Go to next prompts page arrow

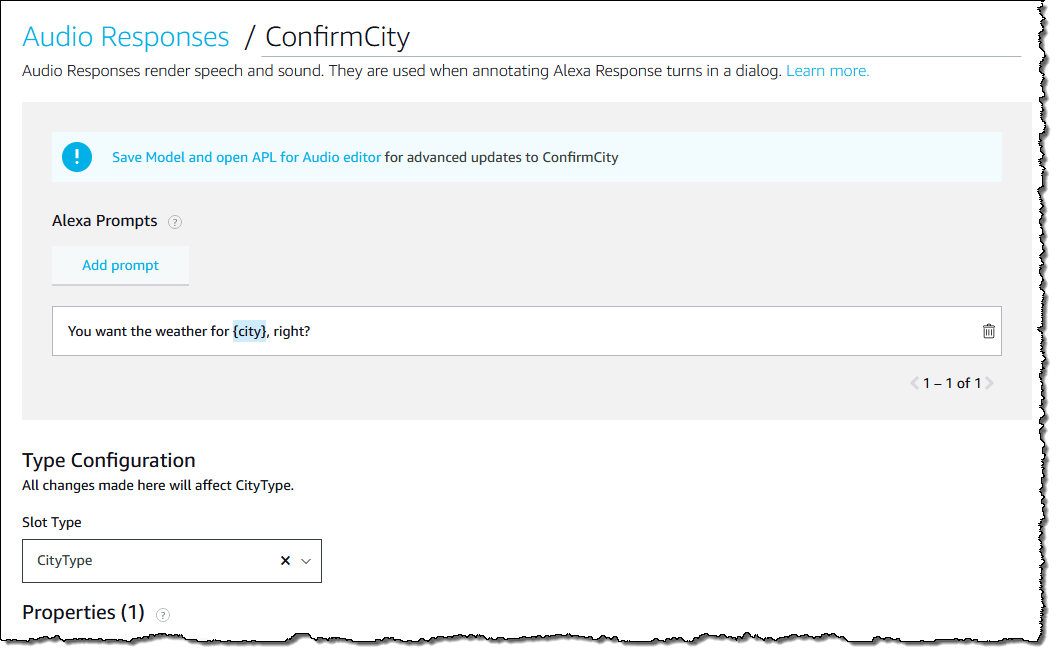[989, 383]
